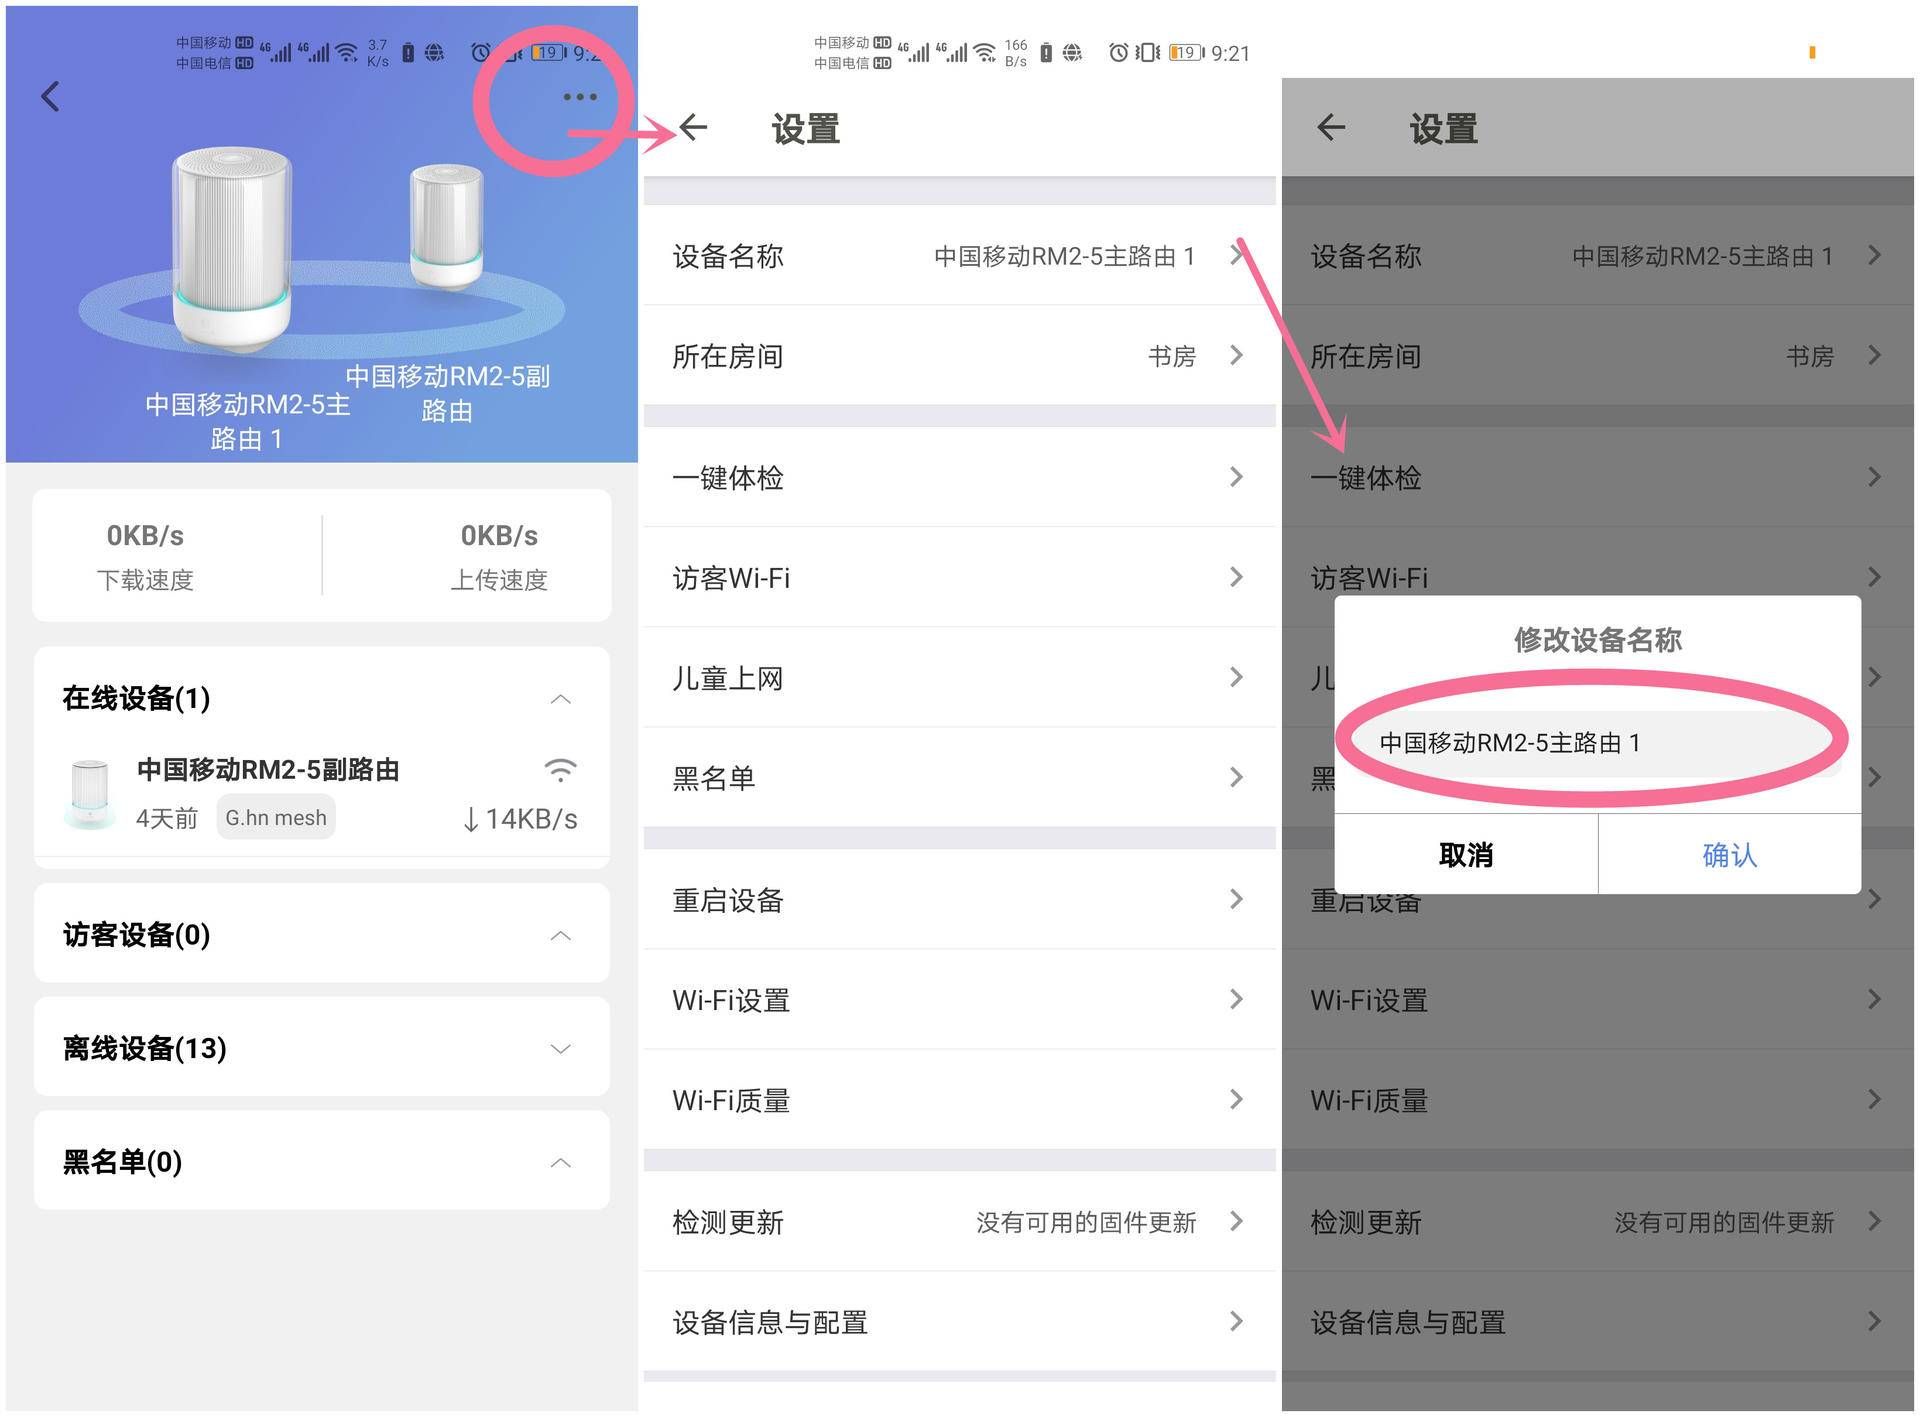Collapse the 访客设备(0) section
This screenshot has width=1920, height=1417.
coord(561,936)
